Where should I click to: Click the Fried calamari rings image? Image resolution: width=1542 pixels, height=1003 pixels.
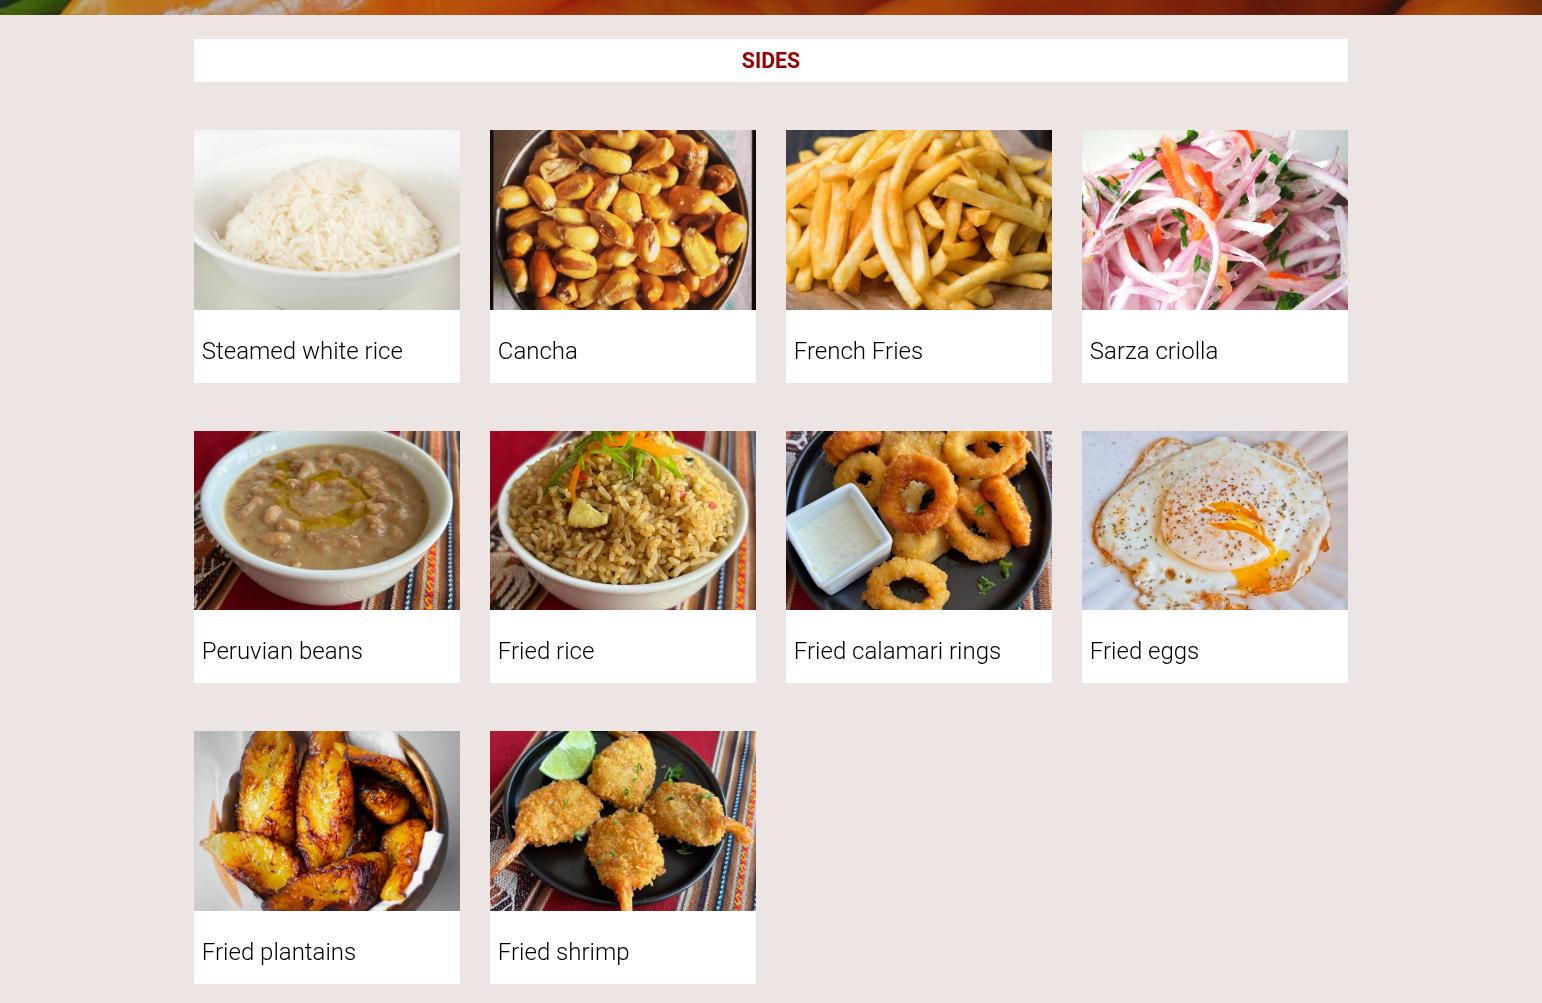pyautogui.click(x=919, y=520)
